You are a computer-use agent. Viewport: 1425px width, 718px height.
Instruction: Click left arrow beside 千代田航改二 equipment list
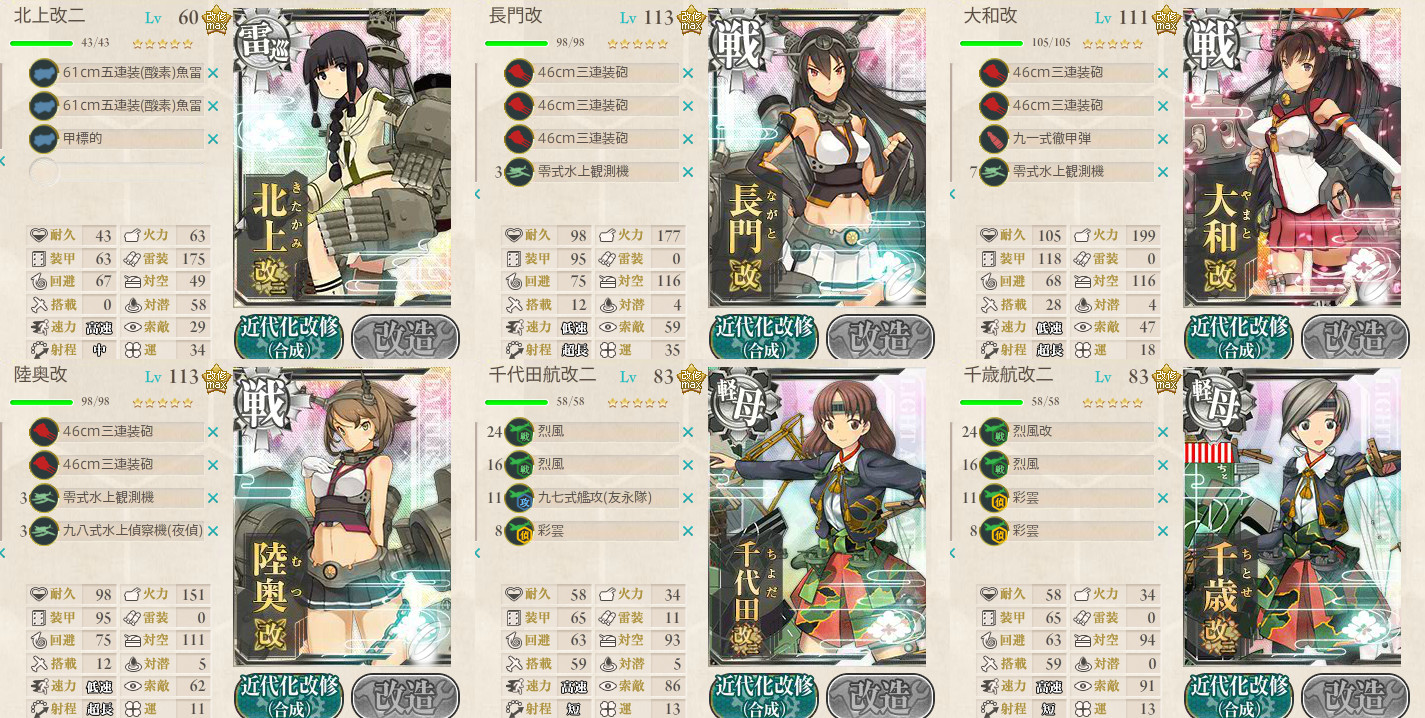(478, 552)
